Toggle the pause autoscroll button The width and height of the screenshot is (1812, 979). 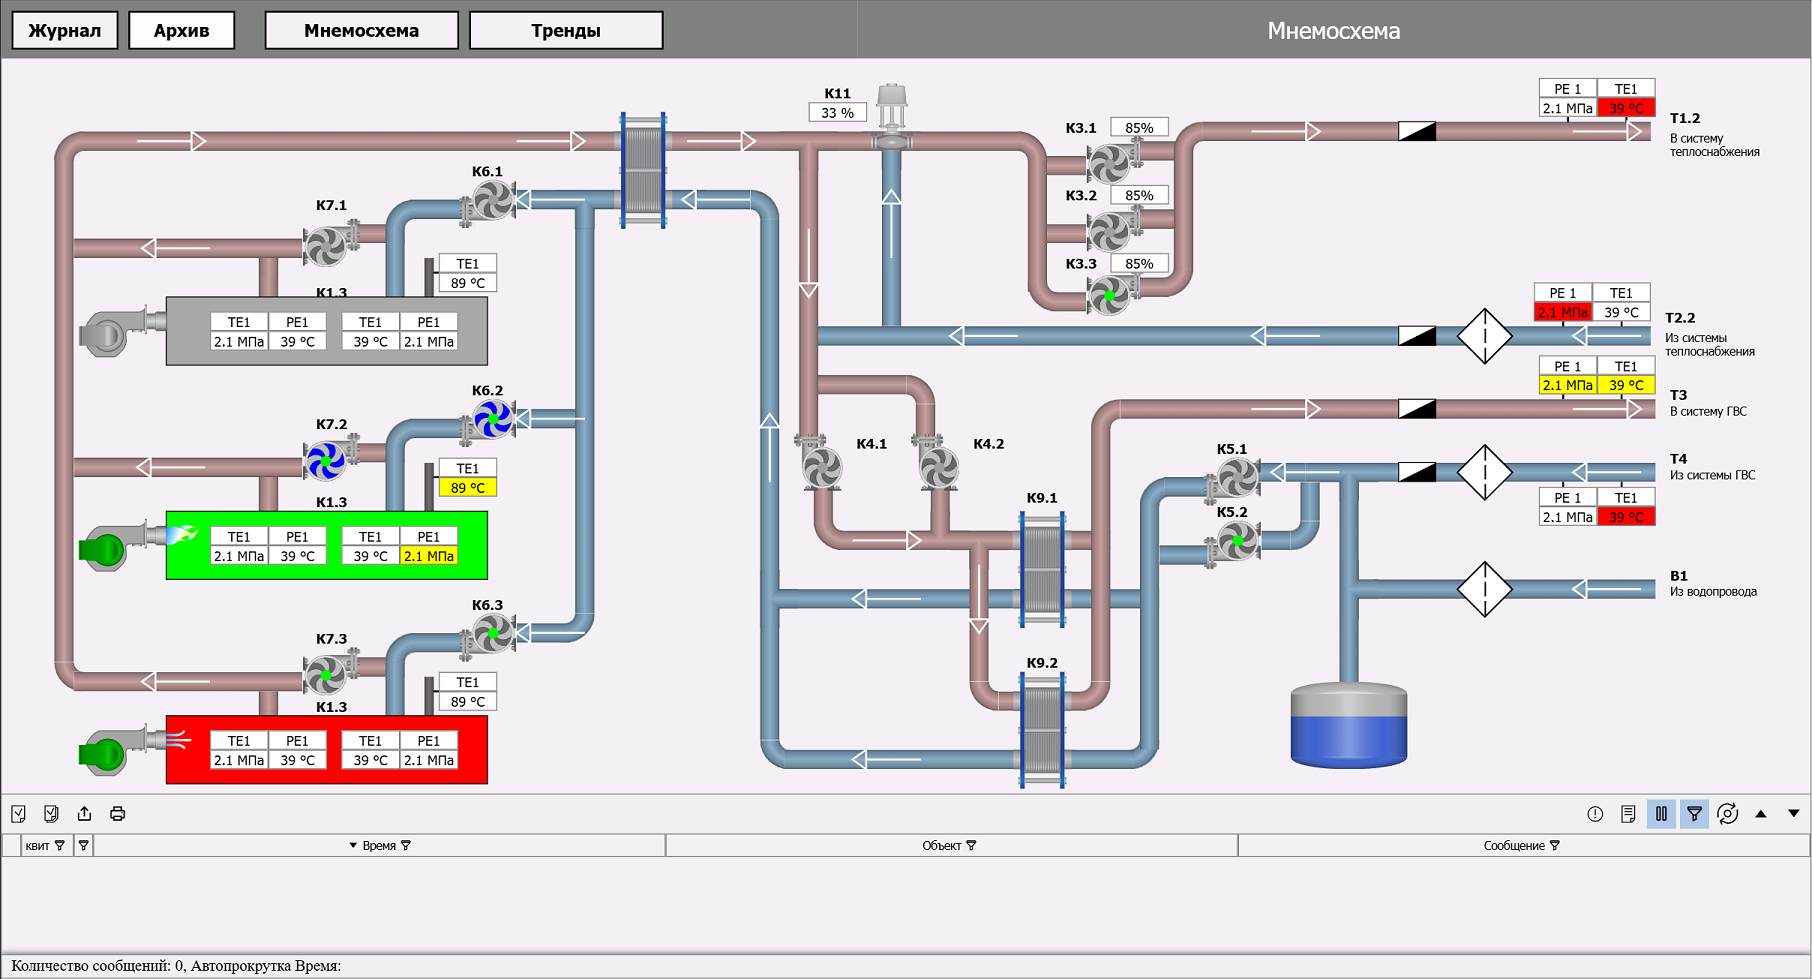pos(1661,814)
